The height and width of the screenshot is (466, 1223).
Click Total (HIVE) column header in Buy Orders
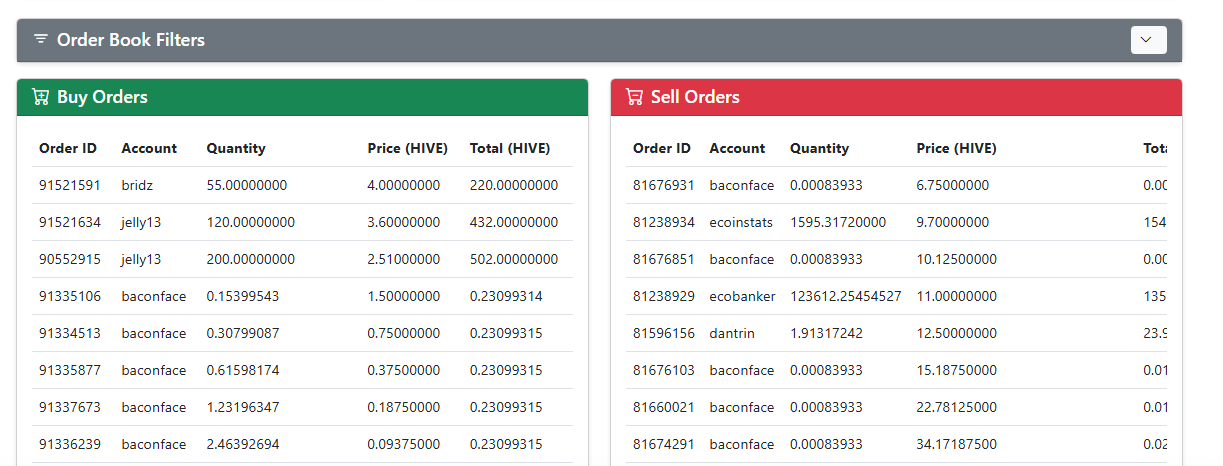(510, 148)
